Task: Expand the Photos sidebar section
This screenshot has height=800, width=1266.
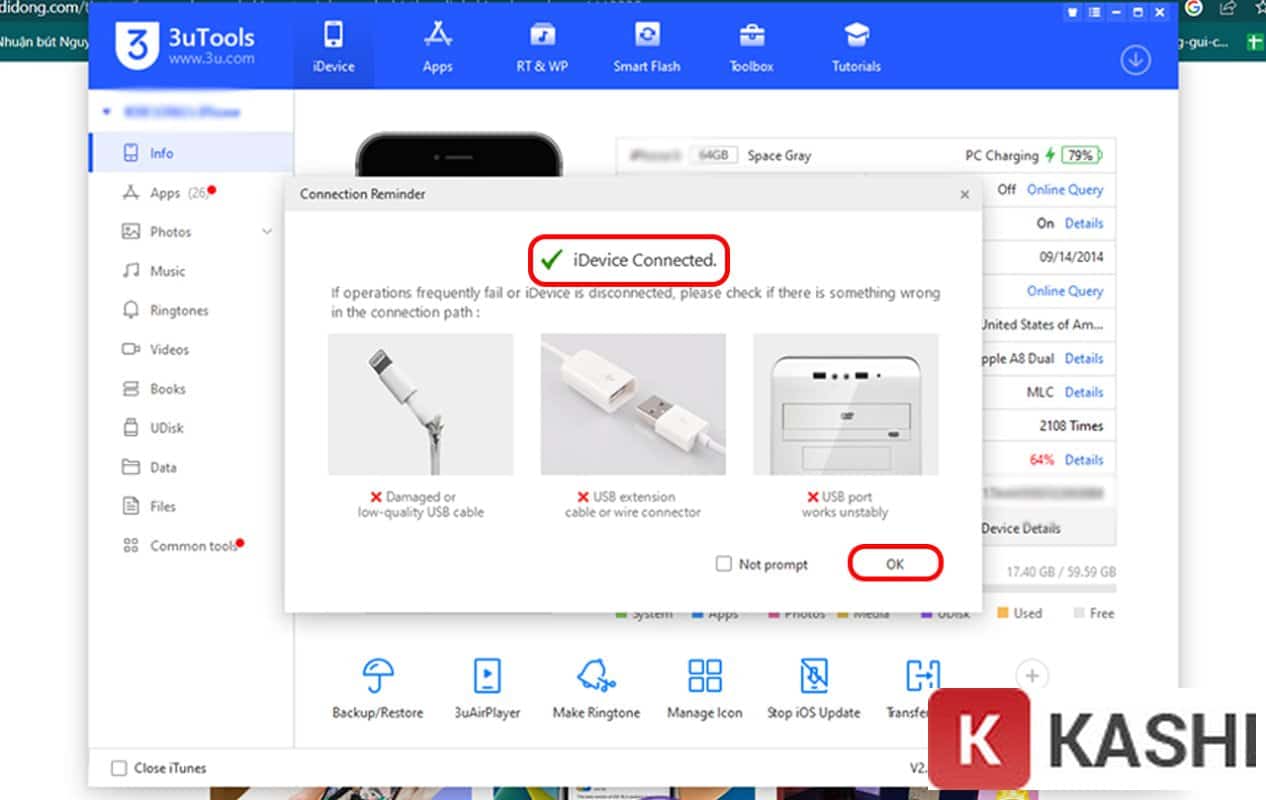Action: [x=267, y=231]
